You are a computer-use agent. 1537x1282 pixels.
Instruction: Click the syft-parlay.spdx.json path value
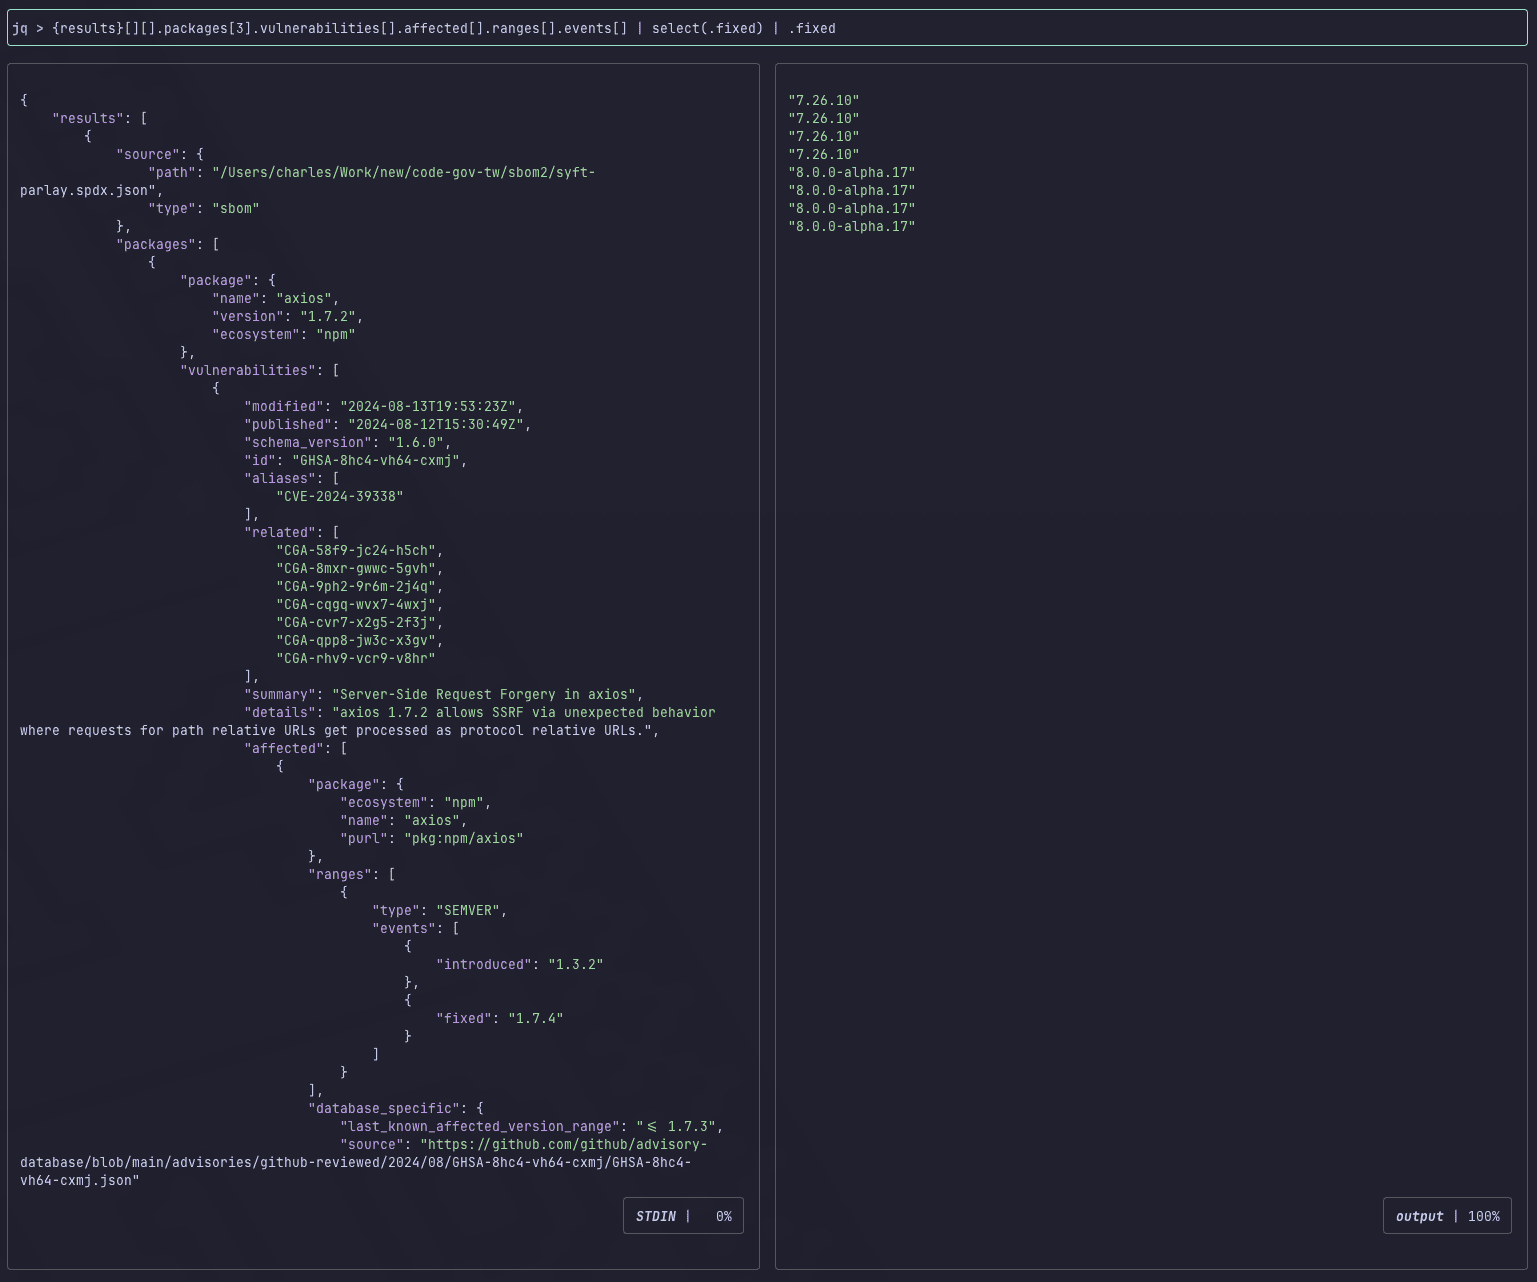coord(308,181)
